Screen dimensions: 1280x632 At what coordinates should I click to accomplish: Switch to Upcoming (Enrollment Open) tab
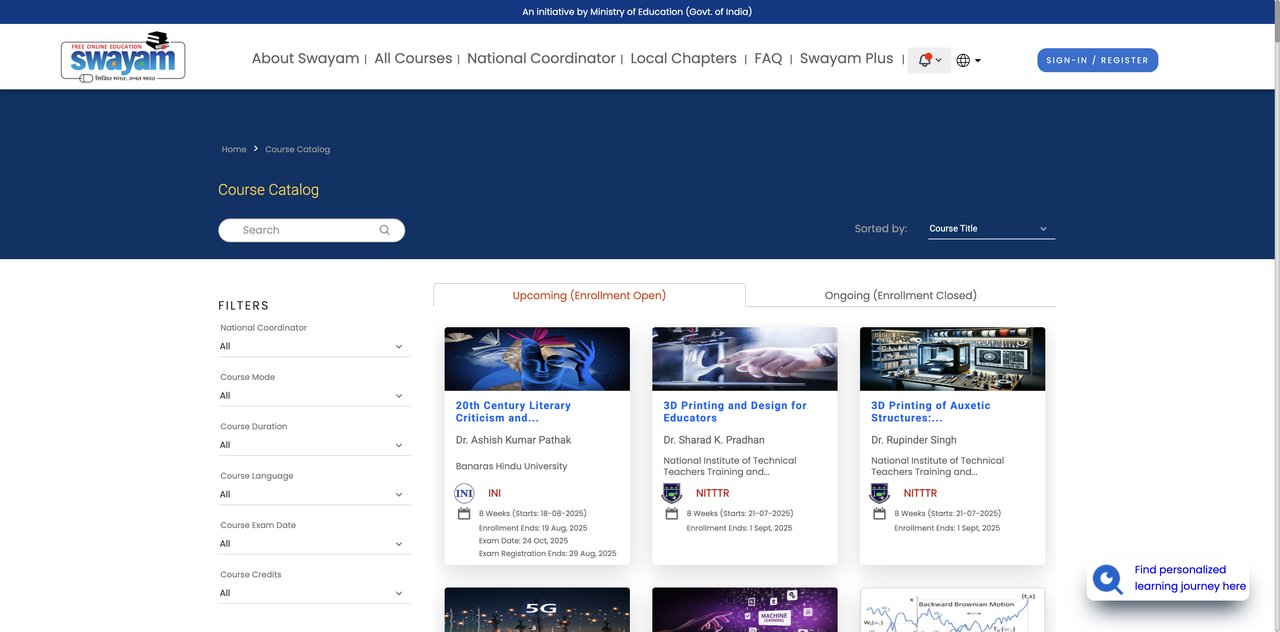(x=589, y=295)
